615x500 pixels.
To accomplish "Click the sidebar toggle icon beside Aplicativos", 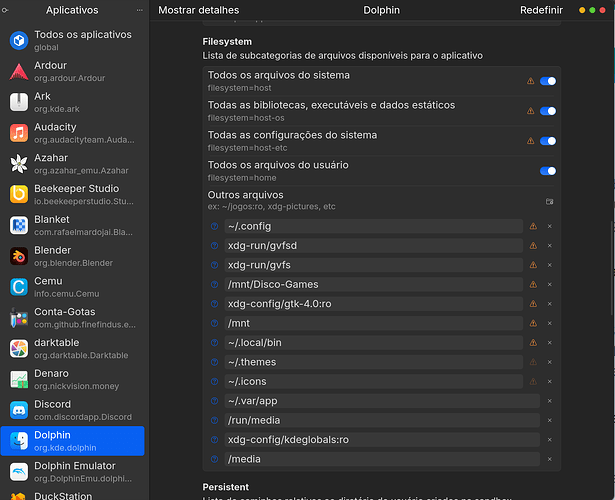I will [x=5, y=10].
